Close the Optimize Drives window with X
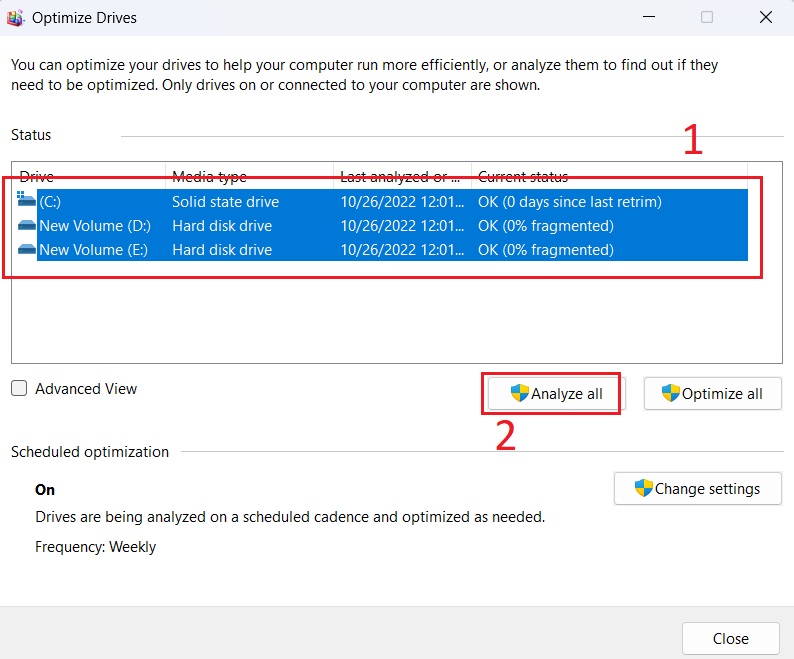 [765, 17]
